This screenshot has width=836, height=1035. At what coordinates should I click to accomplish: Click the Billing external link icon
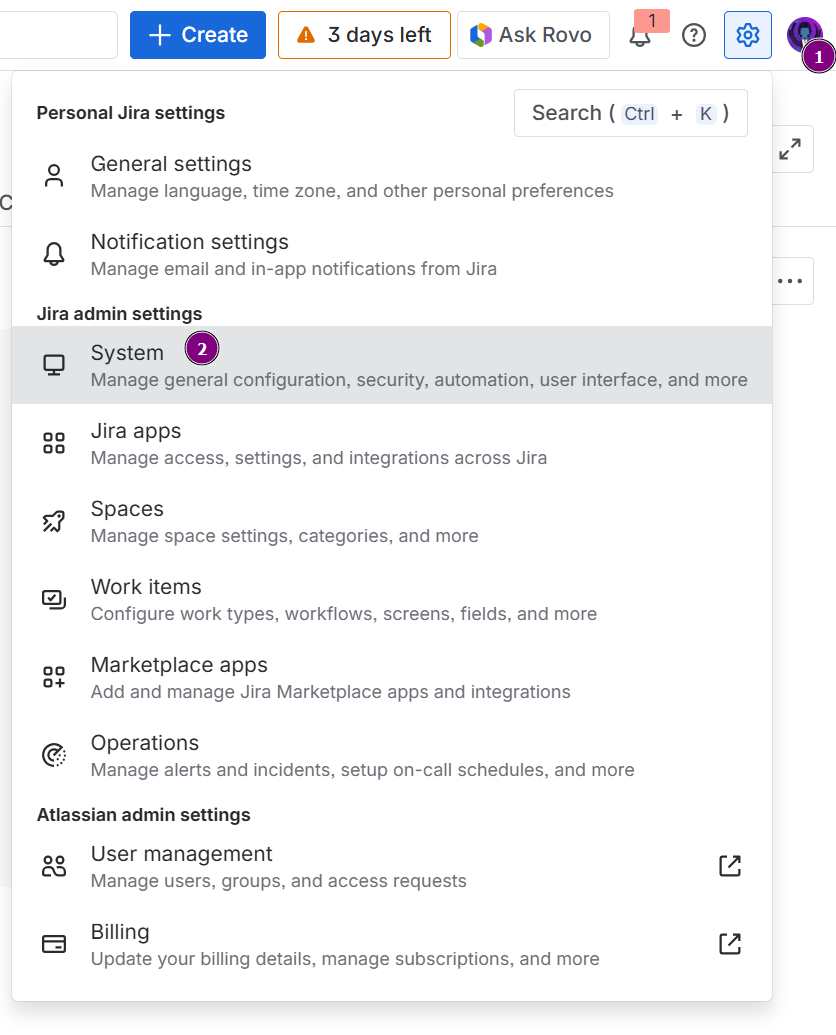coord(730,944)
